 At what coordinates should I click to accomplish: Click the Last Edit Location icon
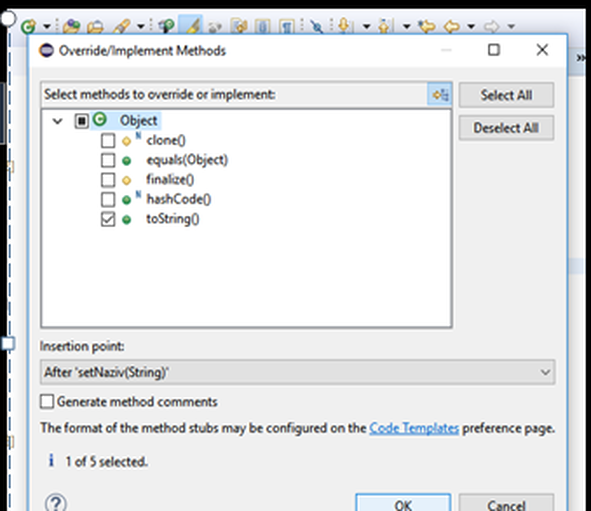[x=426, y=26]
